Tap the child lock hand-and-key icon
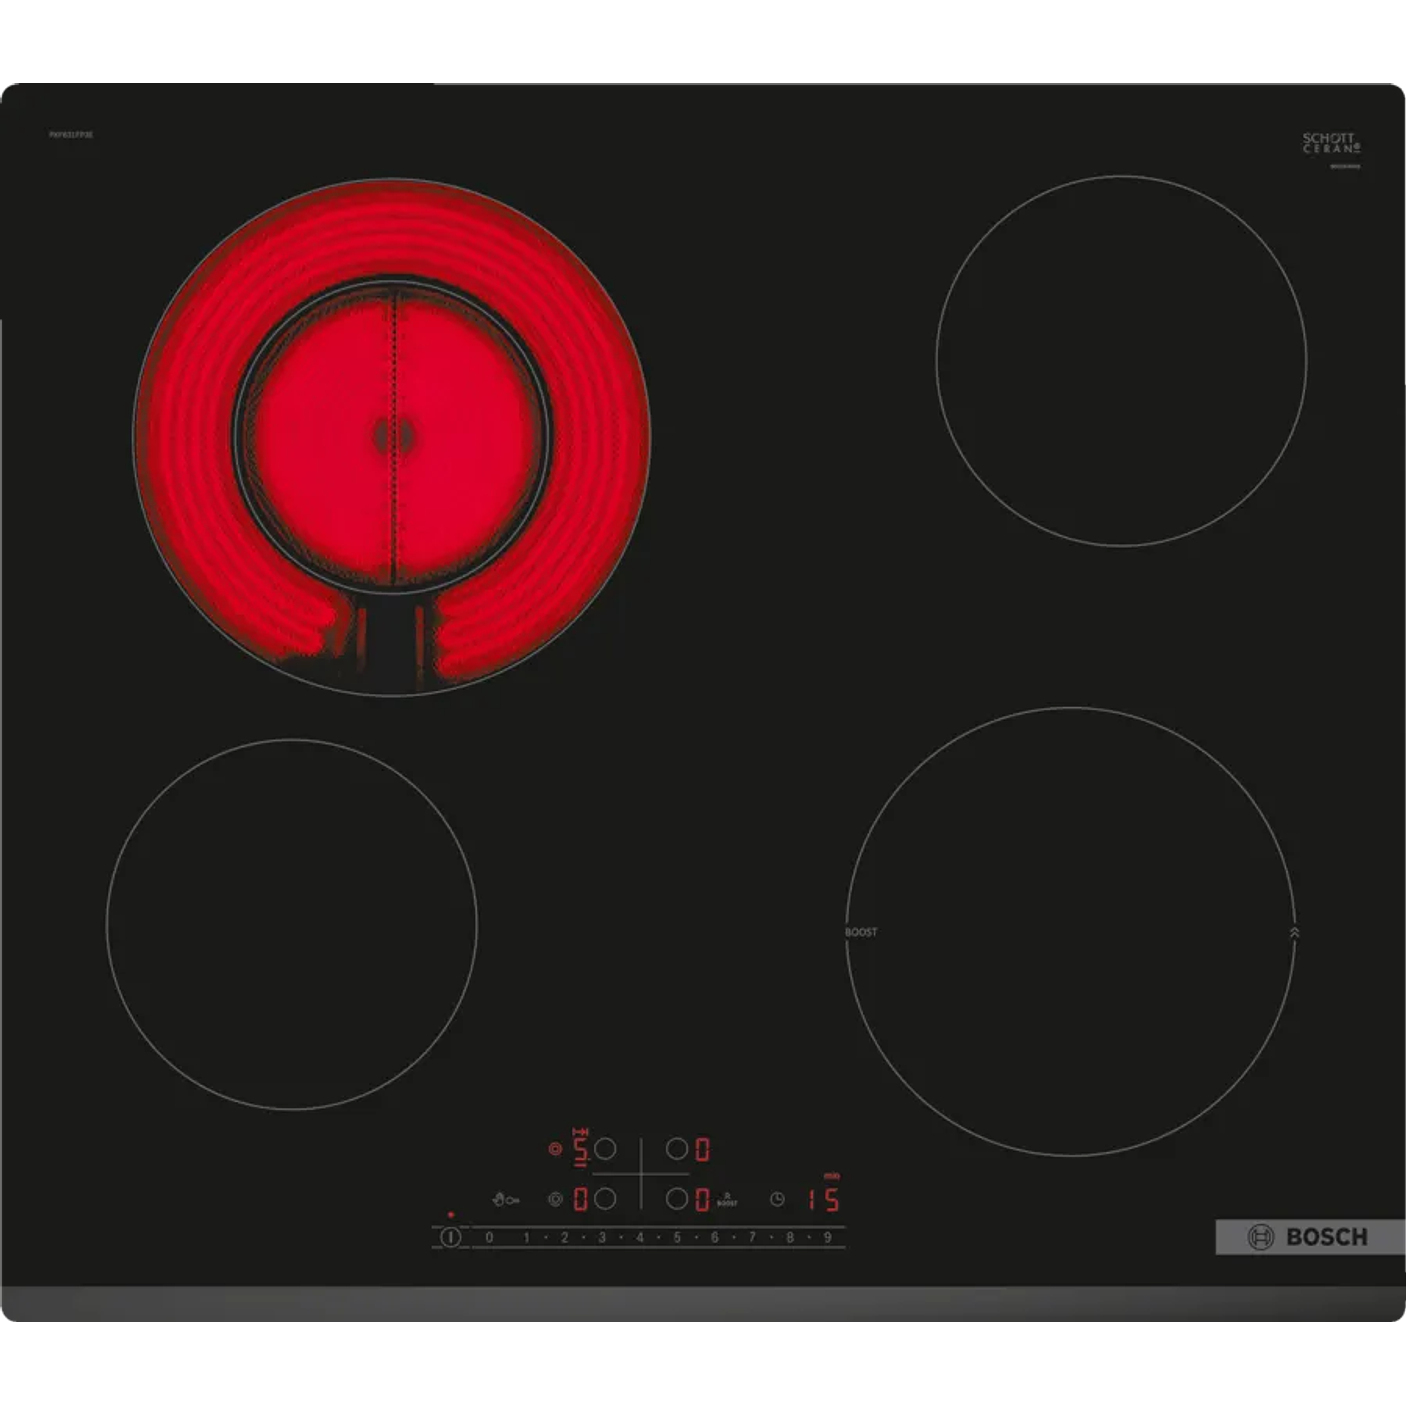 506,1199
